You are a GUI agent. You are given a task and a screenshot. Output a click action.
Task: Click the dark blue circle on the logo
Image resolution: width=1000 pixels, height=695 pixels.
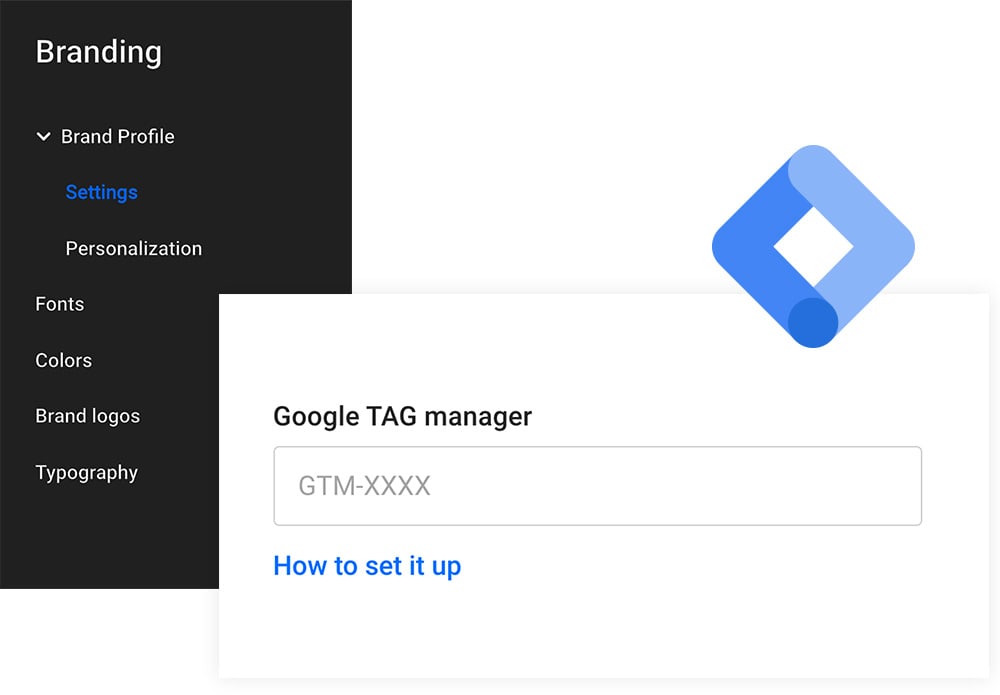click(813, 322)
